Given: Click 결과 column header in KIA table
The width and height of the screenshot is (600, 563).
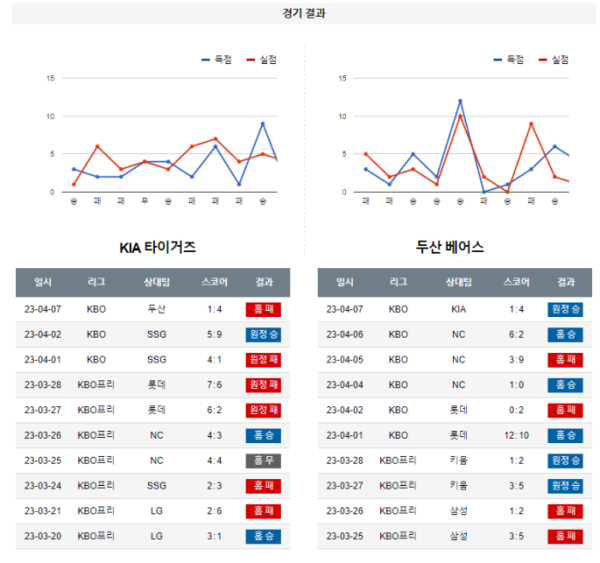Looking at the screenshot, I should 264,282.
